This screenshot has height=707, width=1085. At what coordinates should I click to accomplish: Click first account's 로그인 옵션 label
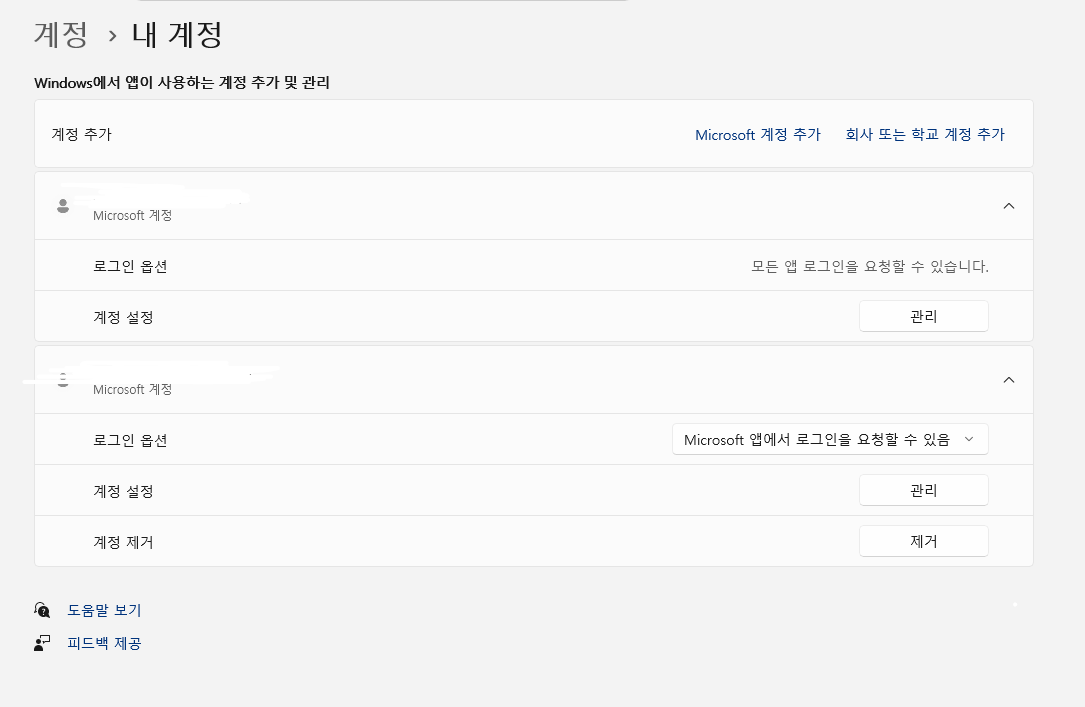[x=130, y=266]
